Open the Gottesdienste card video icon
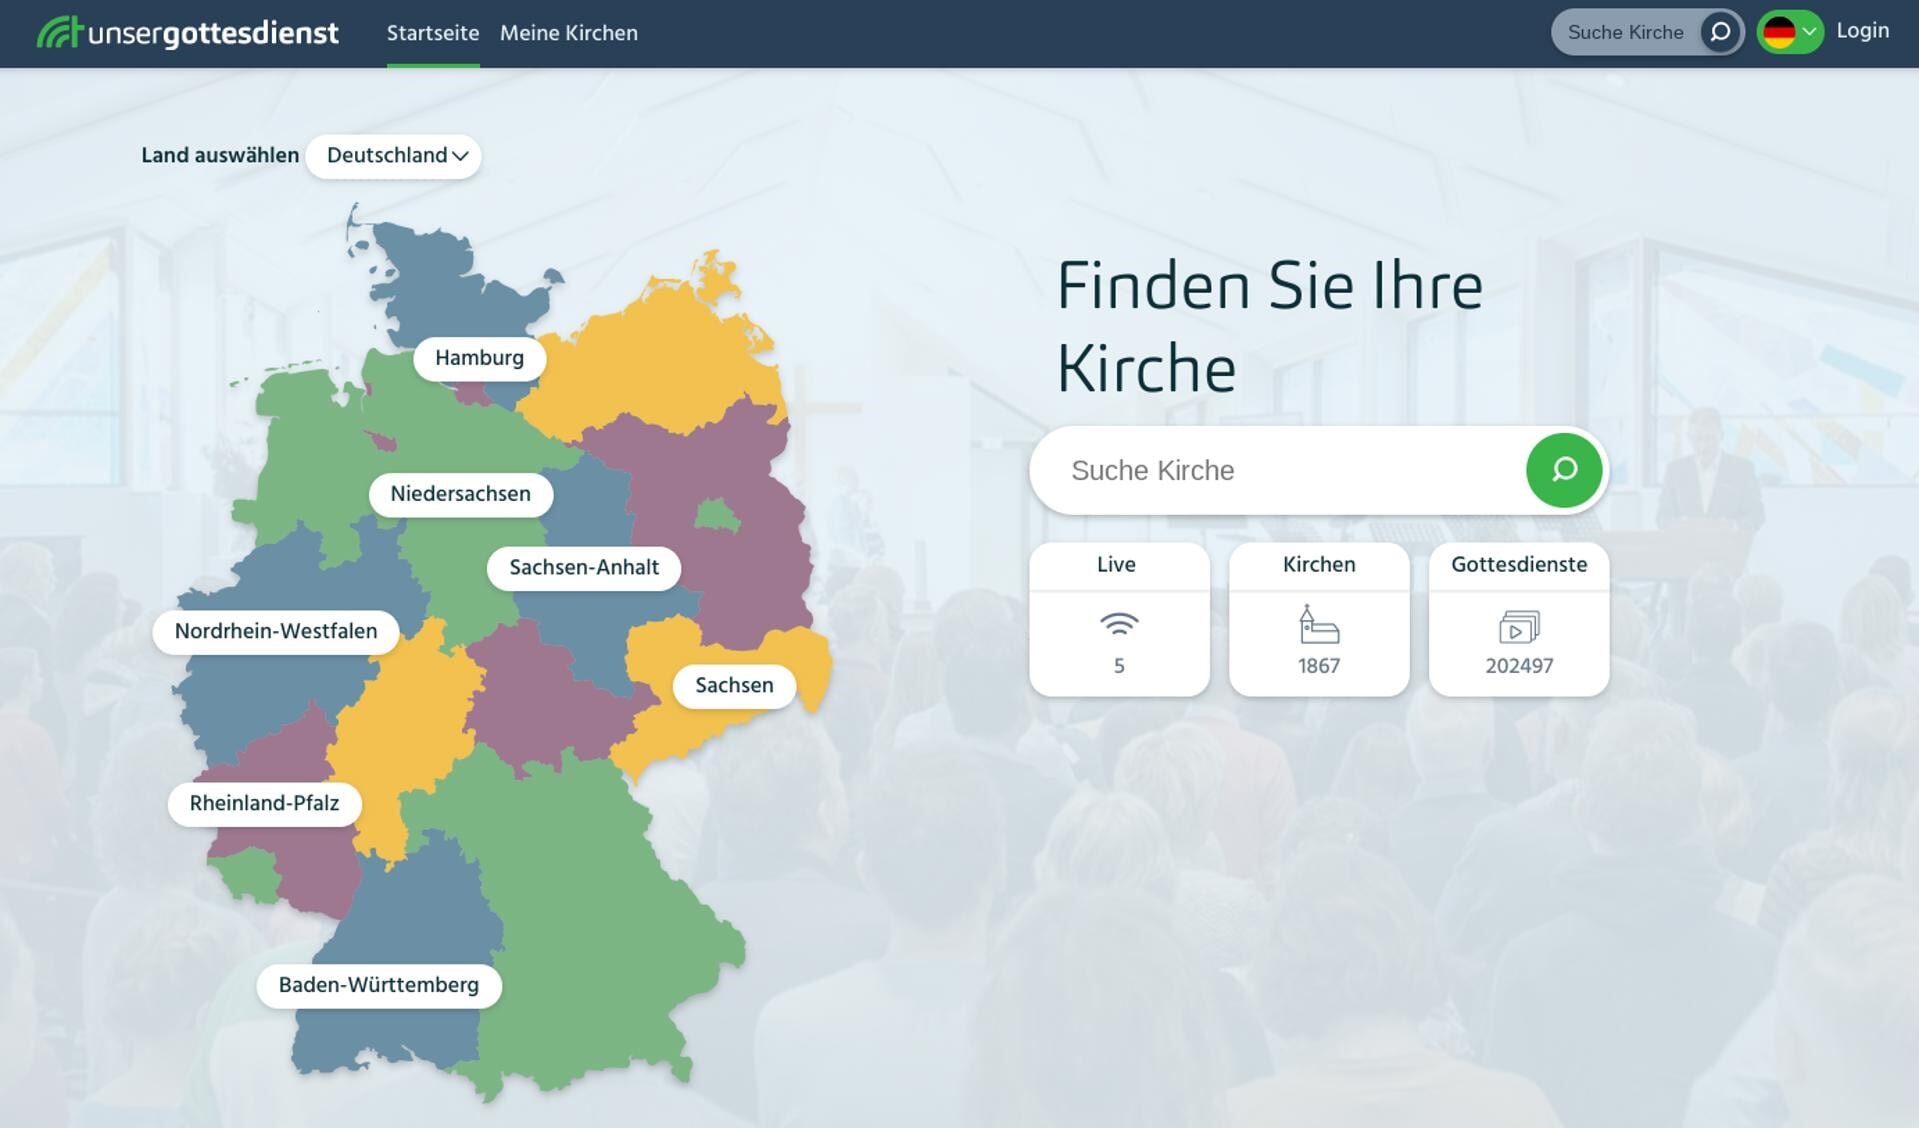The width and height of the screenshot is (1919, 1128). (1519, 627)
